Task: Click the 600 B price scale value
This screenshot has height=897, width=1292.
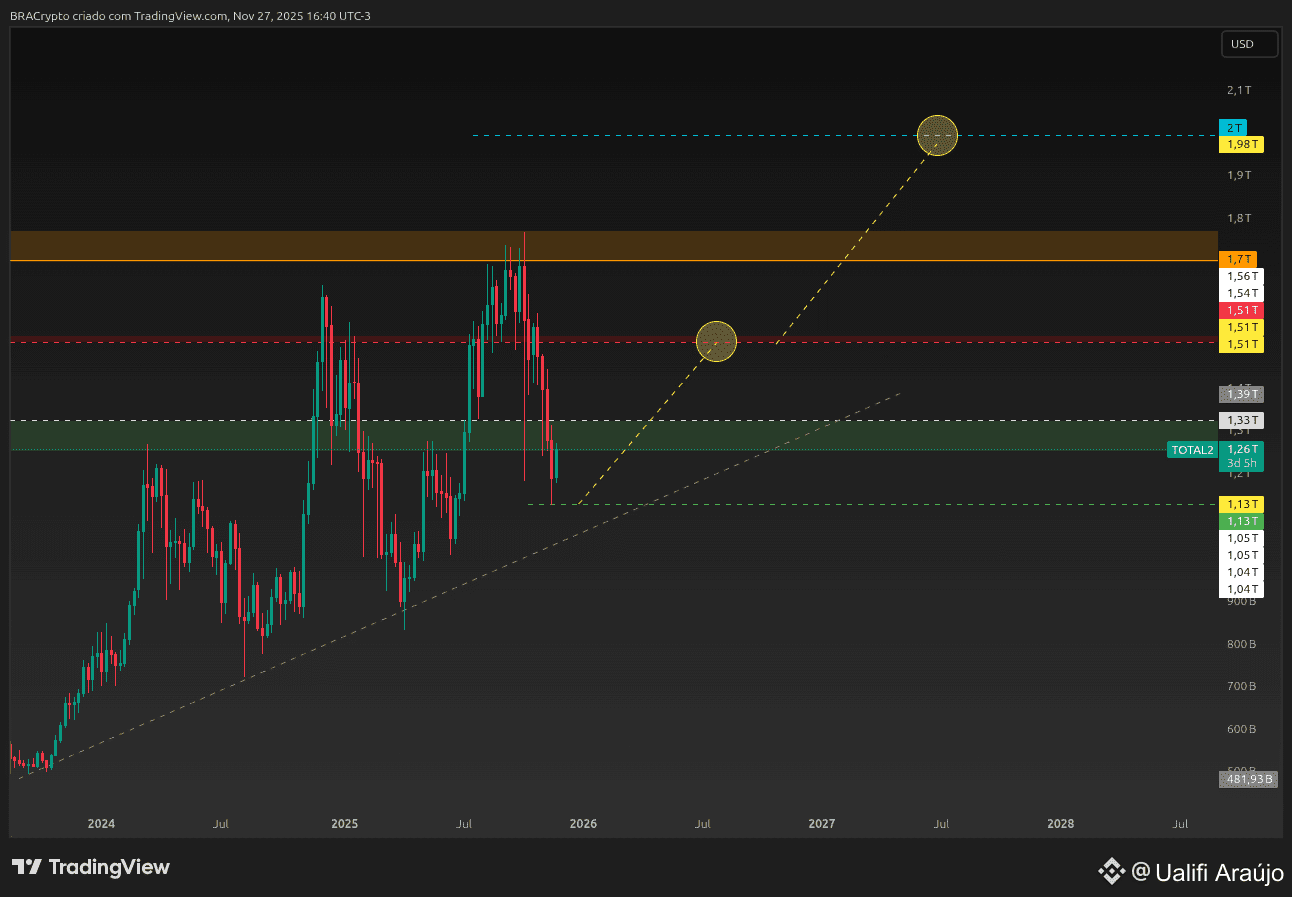Action: [1240, 729]
